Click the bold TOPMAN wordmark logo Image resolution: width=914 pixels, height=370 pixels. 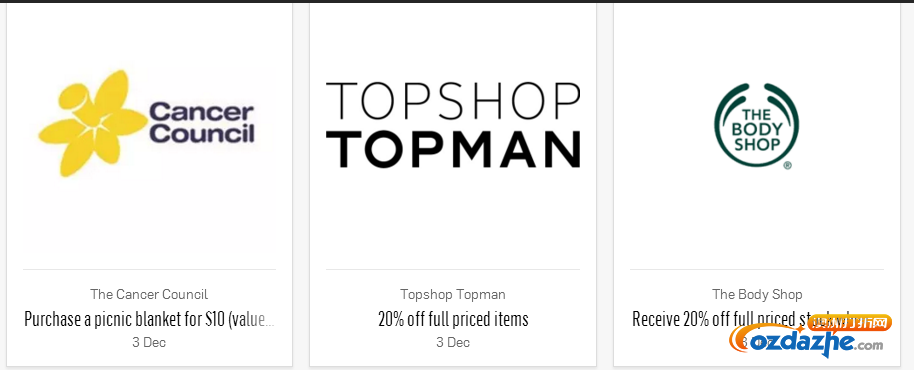[453, 149]
